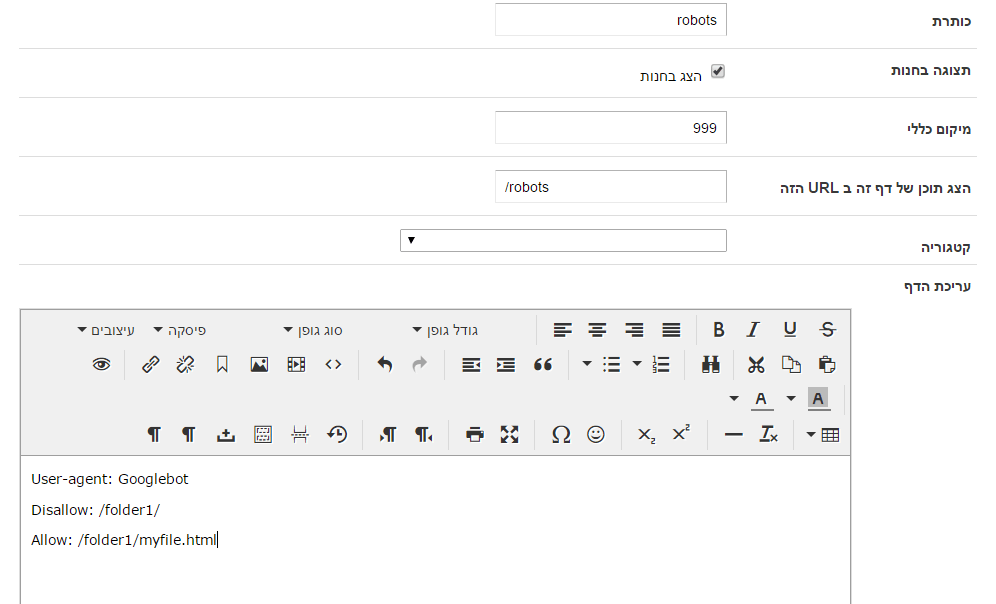Viewport: 996px width, 604px height.
Task: Toggle the preview eye icon
Action: tap(101, 365)
